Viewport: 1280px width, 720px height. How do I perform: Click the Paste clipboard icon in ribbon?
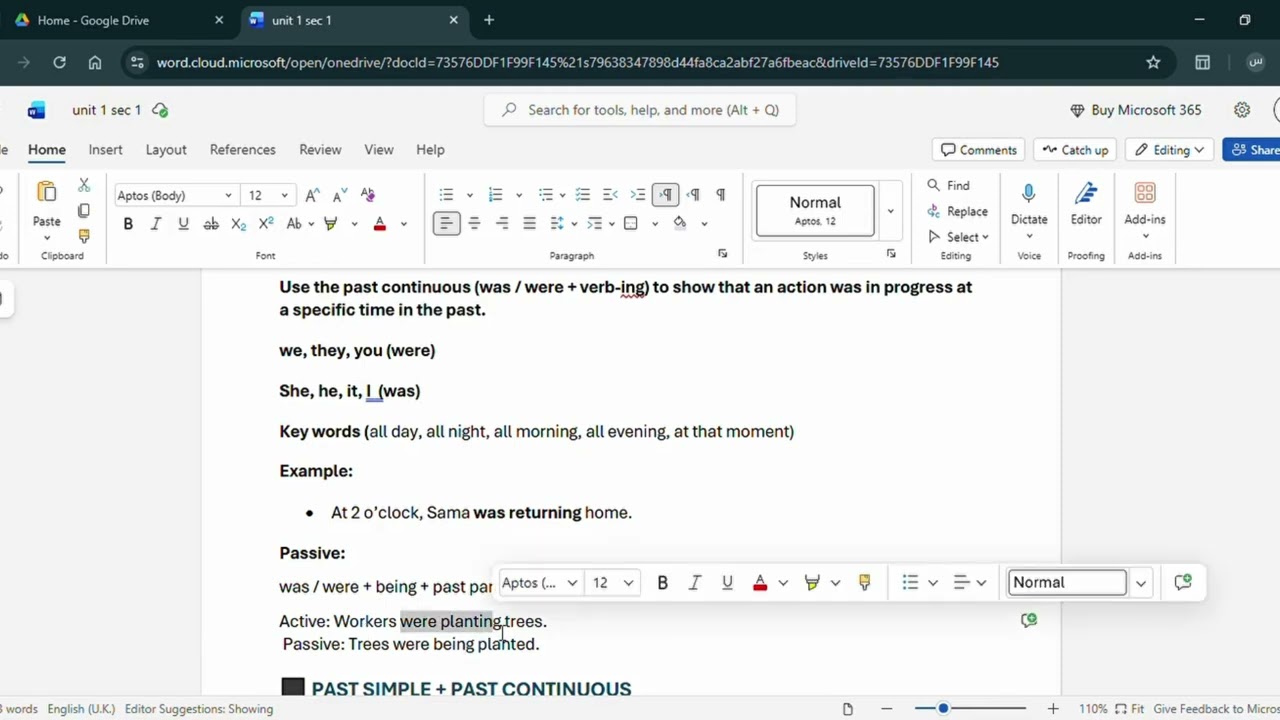point(47,193)
